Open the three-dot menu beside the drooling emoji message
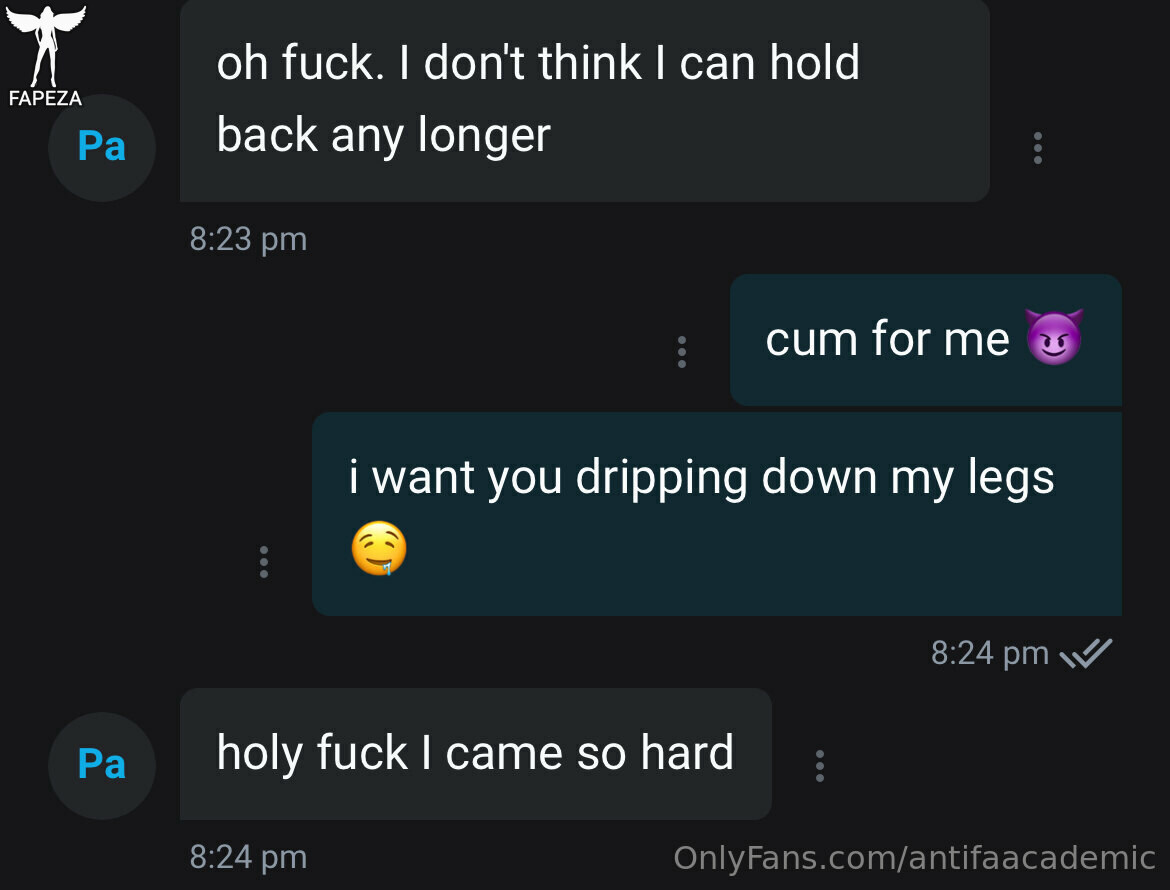 click(263, 562)
